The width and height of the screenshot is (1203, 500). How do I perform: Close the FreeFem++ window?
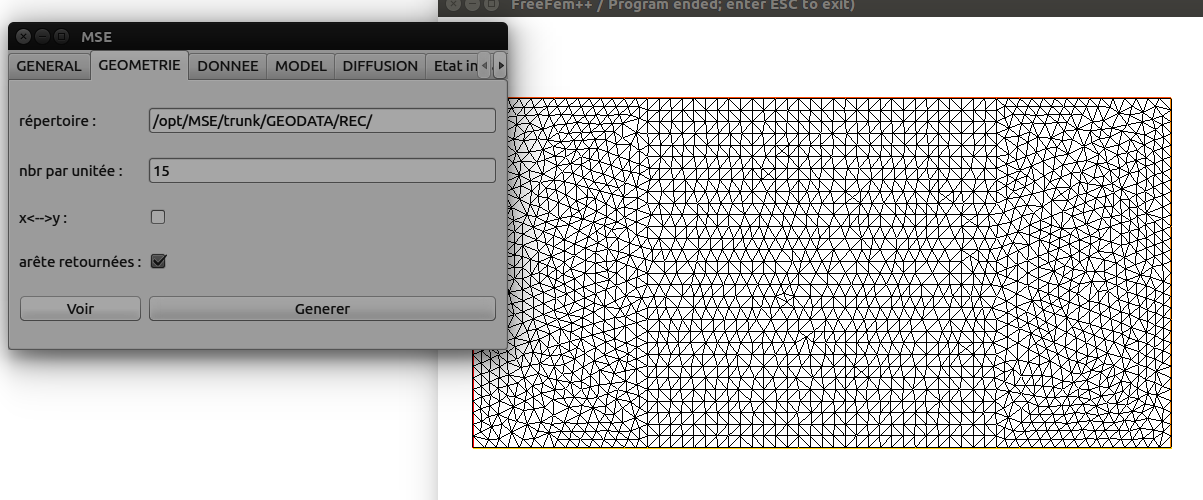tap(453, 5)
